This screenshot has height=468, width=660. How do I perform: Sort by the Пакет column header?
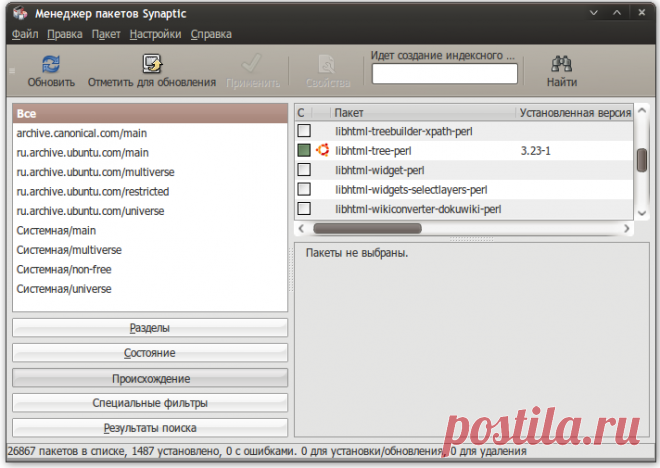[423, 112]
